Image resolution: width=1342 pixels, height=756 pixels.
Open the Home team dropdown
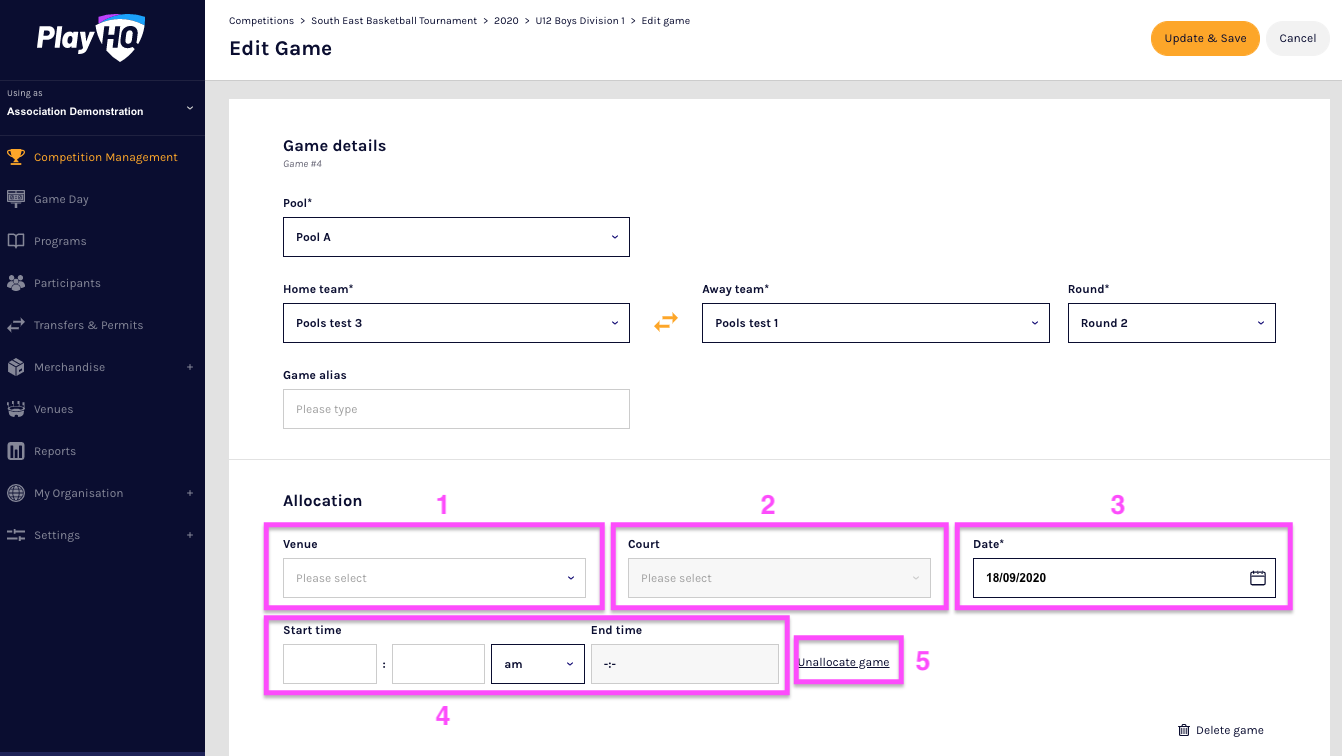456,323
